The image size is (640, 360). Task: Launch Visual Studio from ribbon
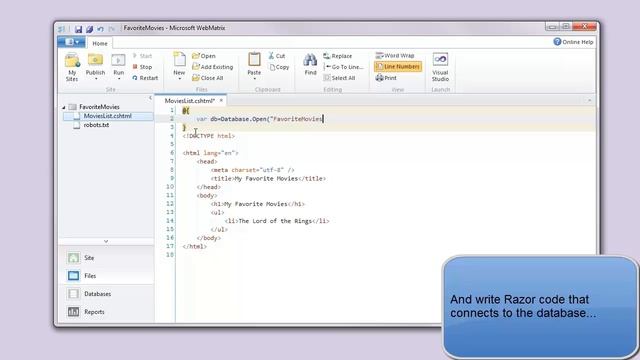[440, 67]
